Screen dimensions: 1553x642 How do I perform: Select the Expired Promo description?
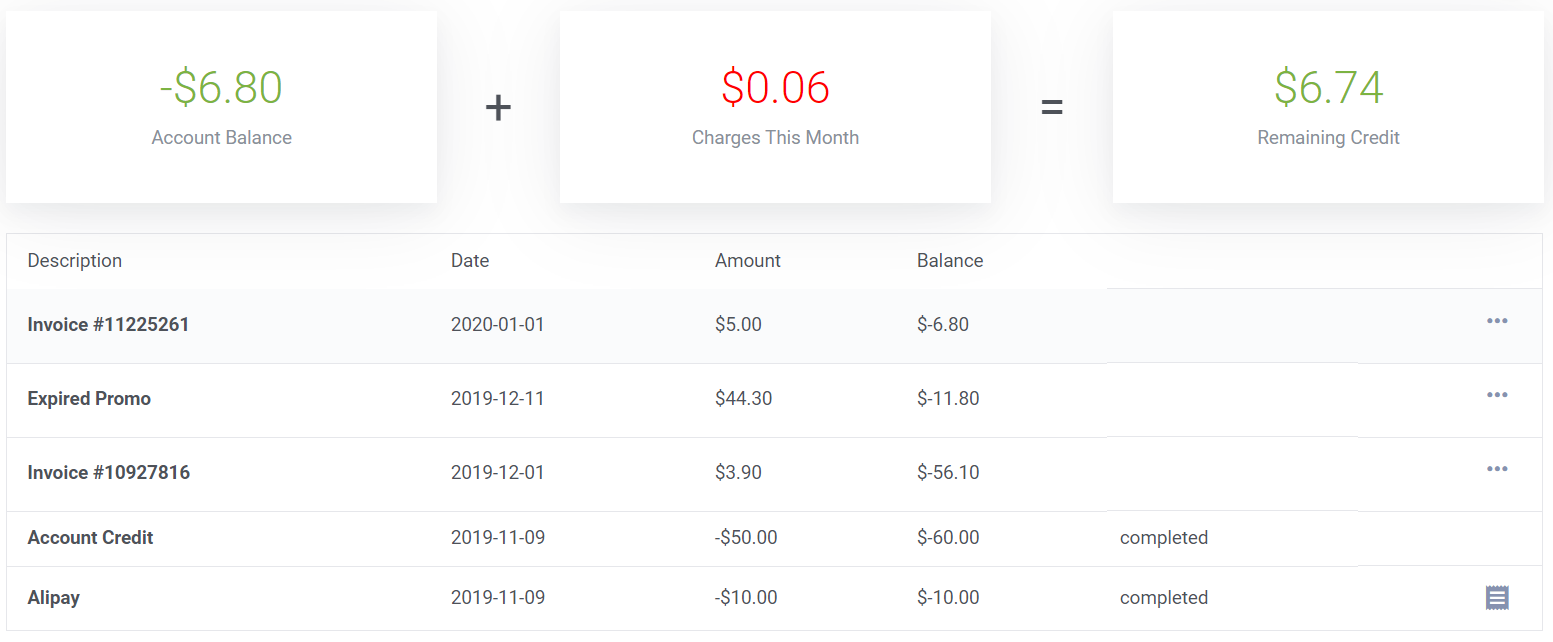tap(89, 399)
